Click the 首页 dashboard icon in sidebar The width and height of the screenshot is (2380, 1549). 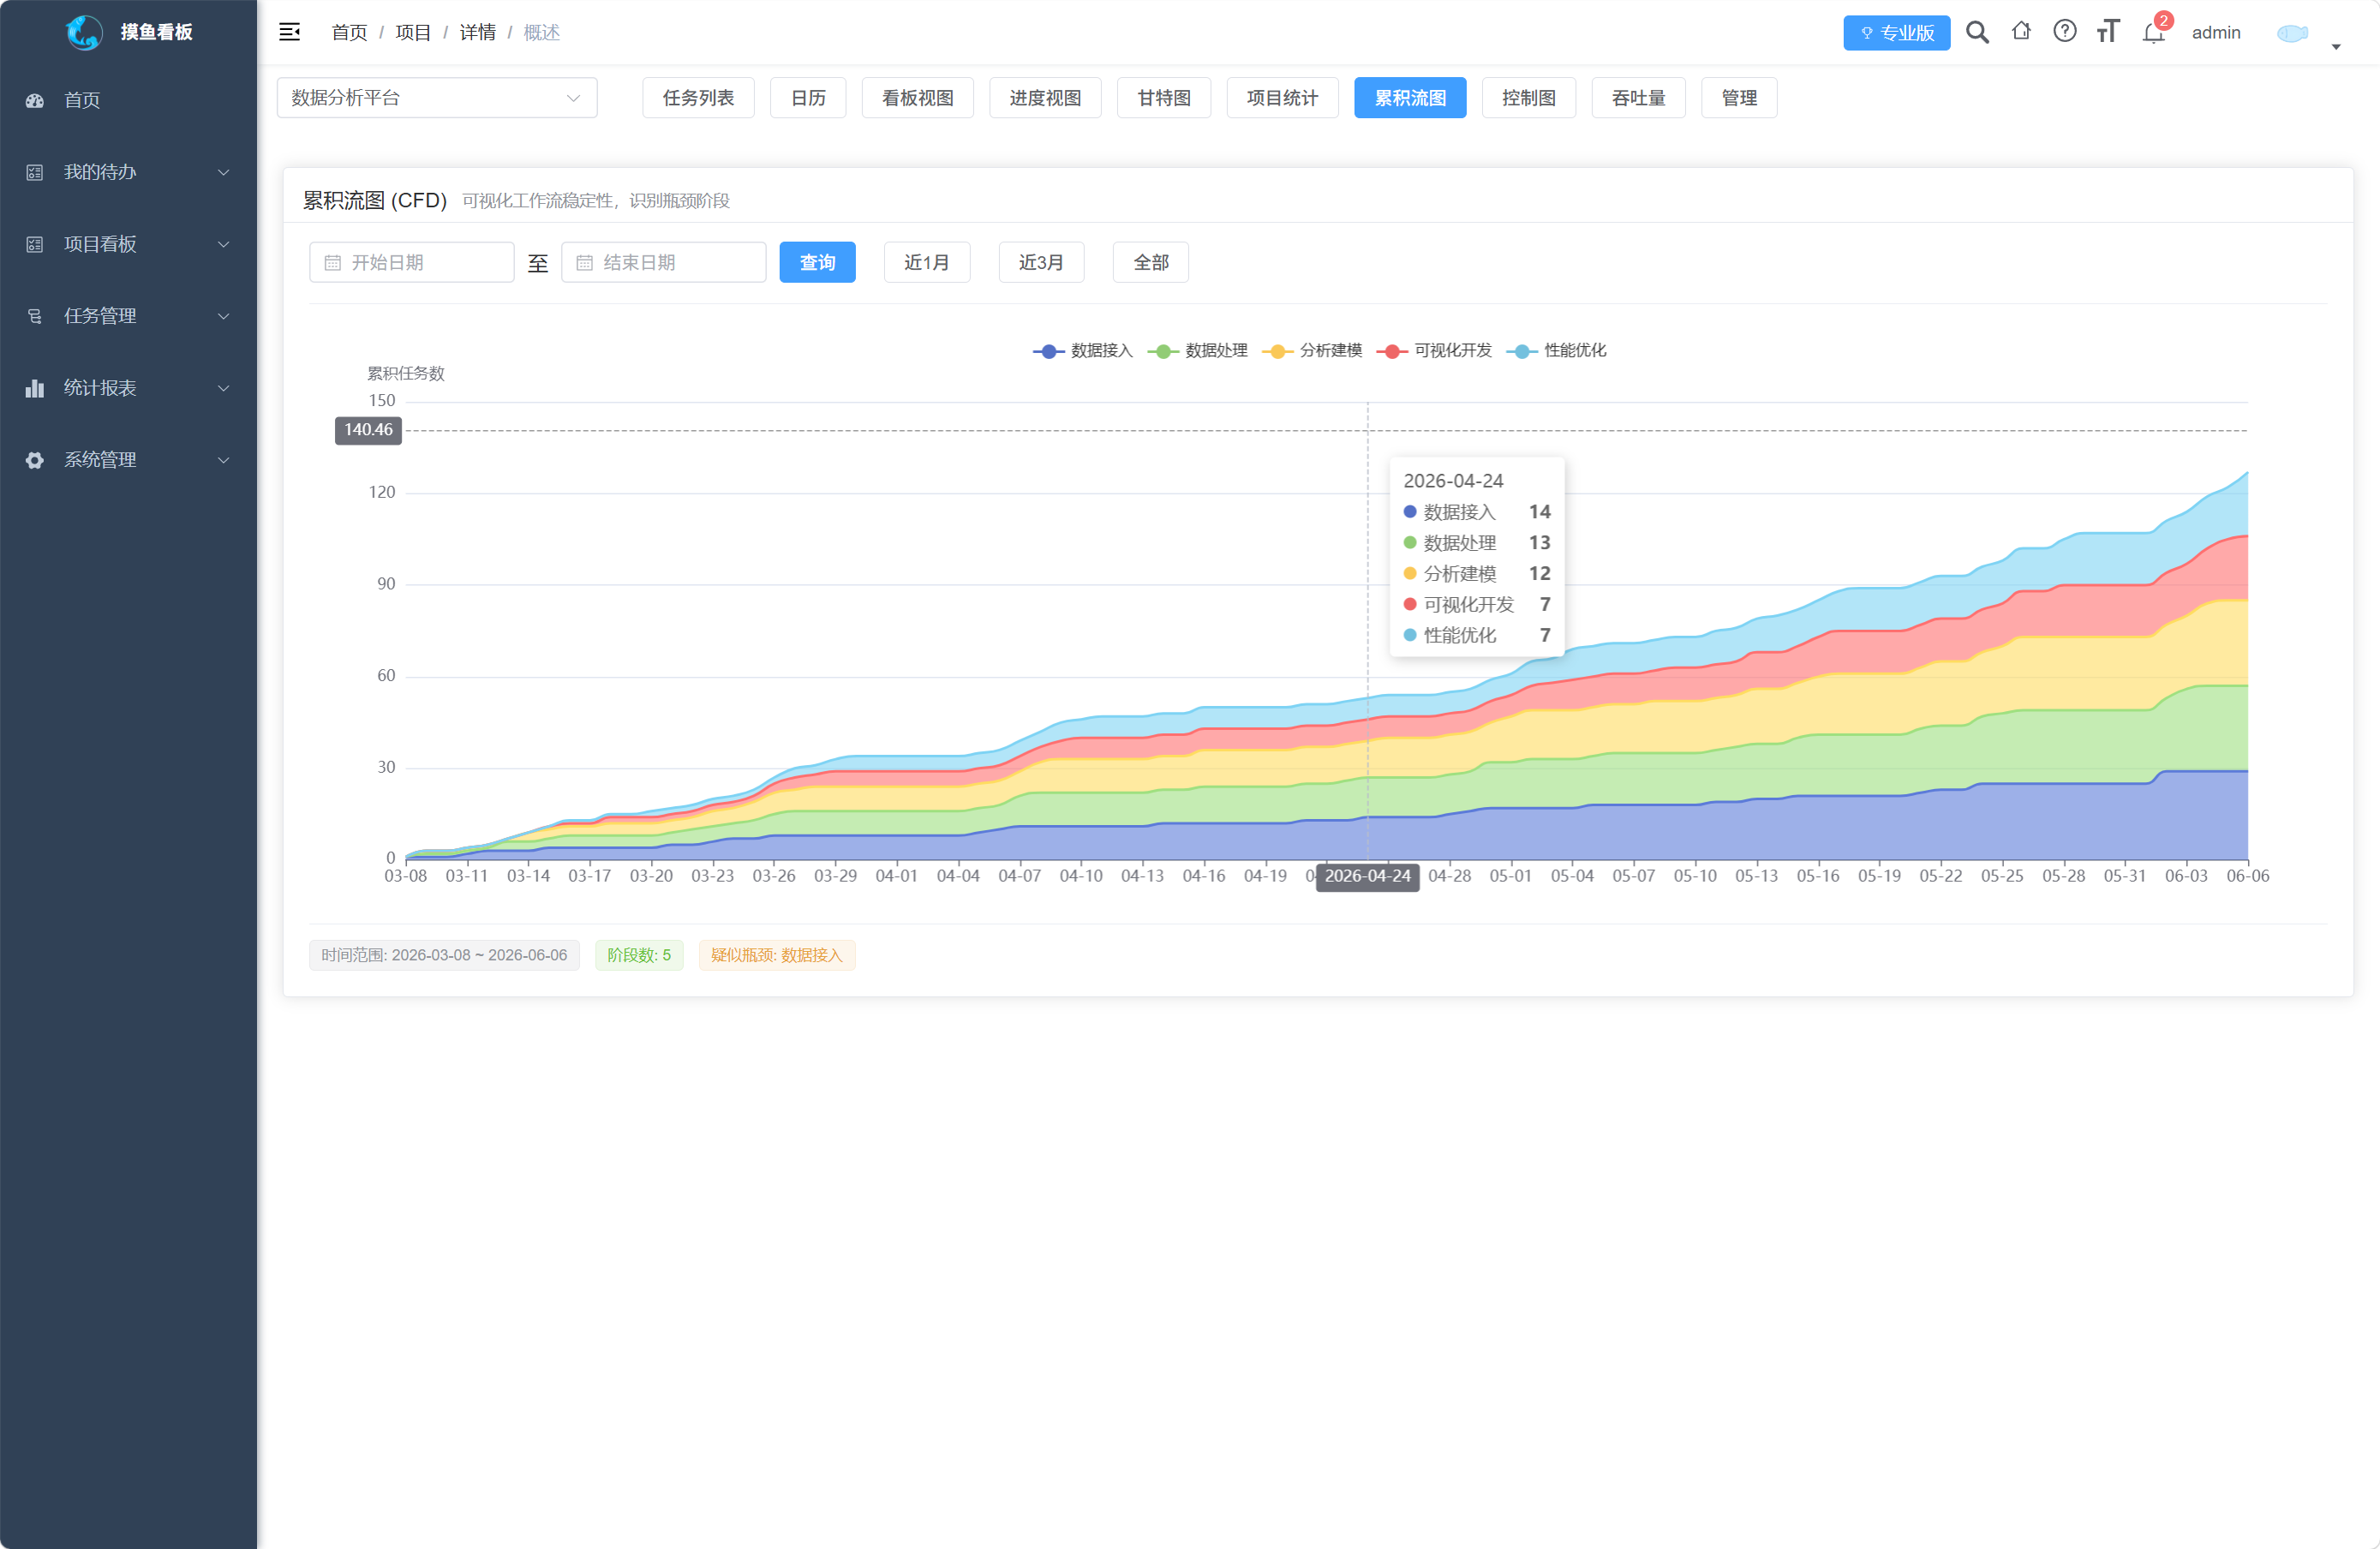(x=35, y=100)
